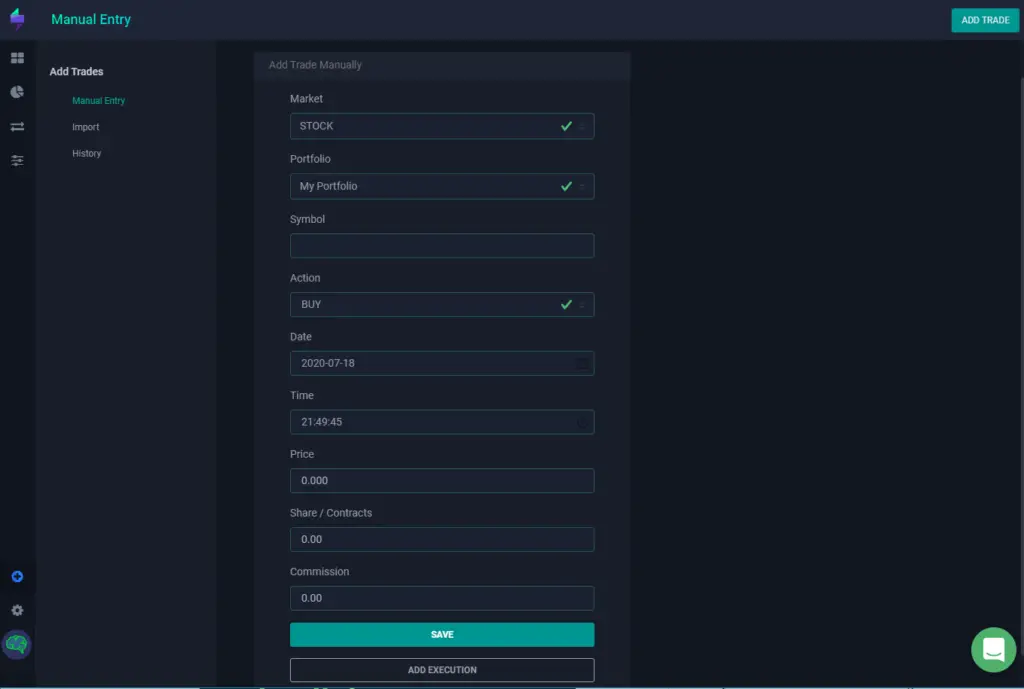Viewport: 1024px width, 689px height.
Task: Open the settings gear icon
Action: pyautogui.click(x=17, y=611)
